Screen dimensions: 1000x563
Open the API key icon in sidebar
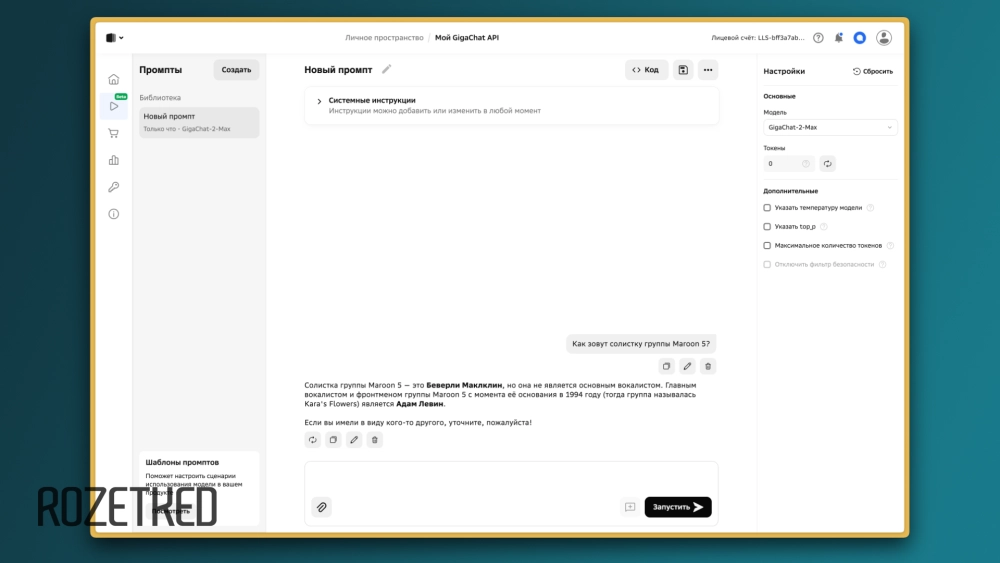[113, 187]
